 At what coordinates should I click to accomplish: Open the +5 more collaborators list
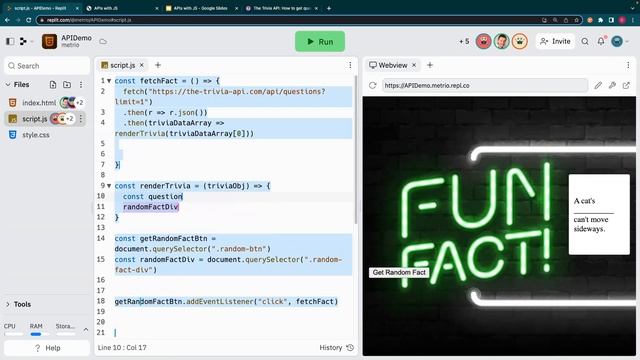click(464, 41)
